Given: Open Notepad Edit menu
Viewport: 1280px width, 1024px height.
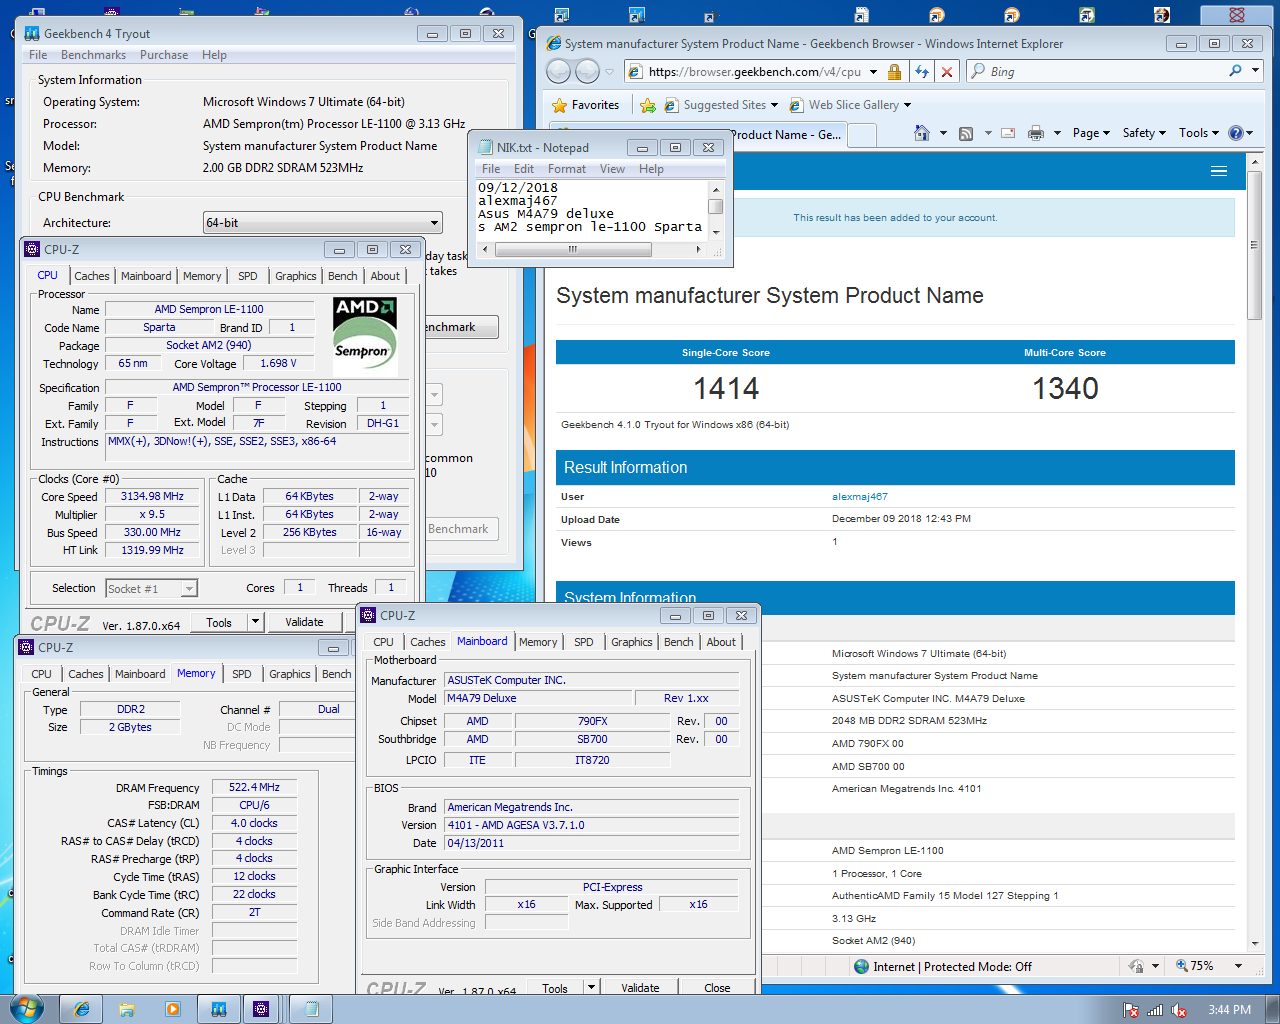Looking at the screenshot, I should click(x=524, y=169).
